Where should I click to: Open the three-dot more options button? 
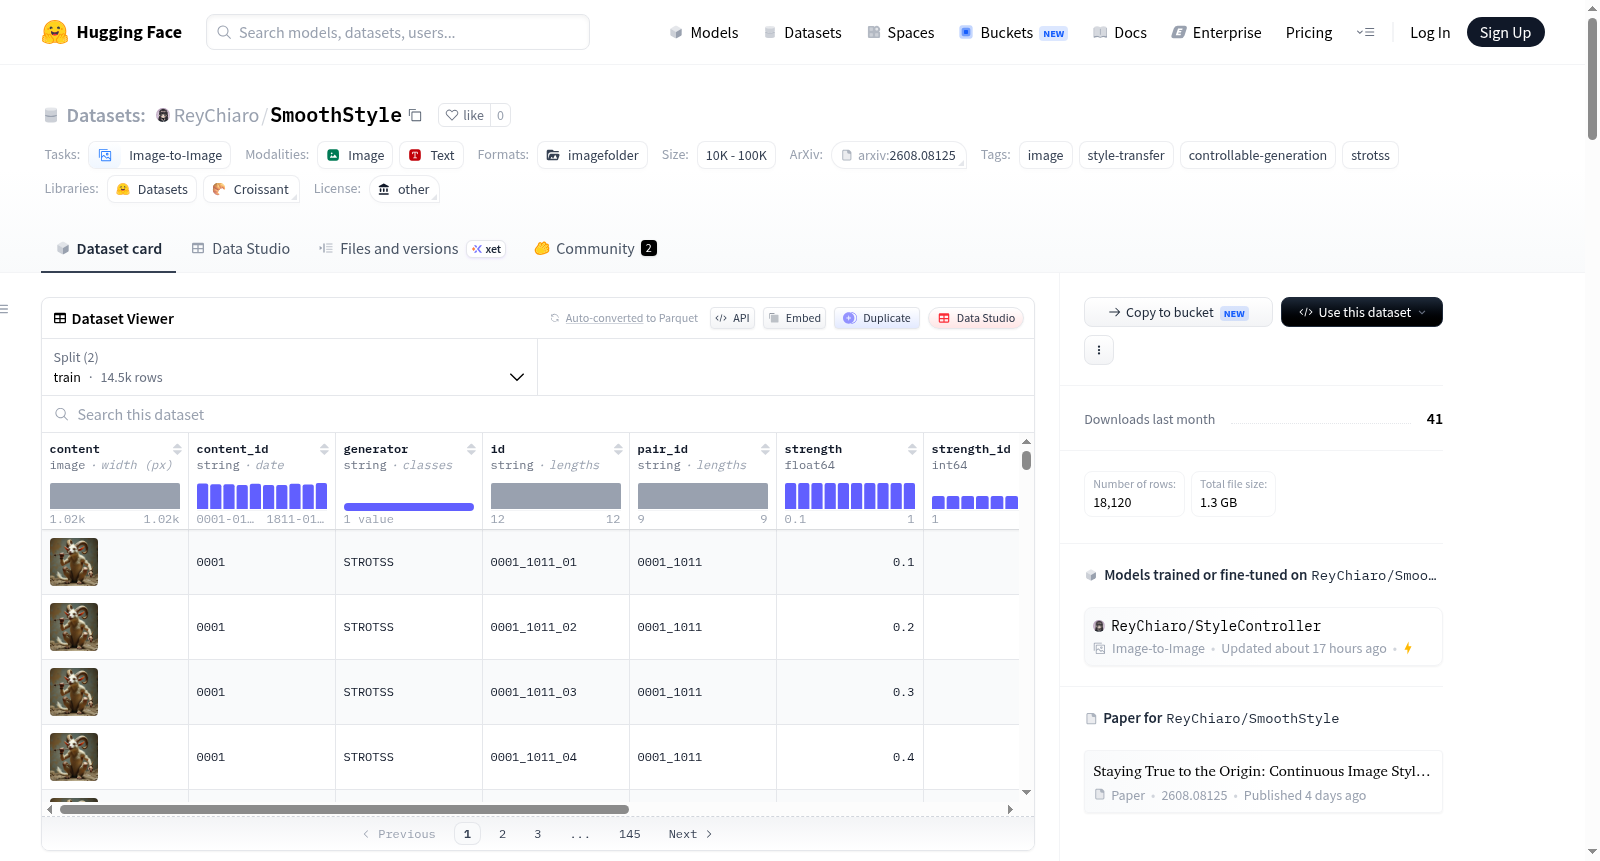click(x=1099, y=350)
